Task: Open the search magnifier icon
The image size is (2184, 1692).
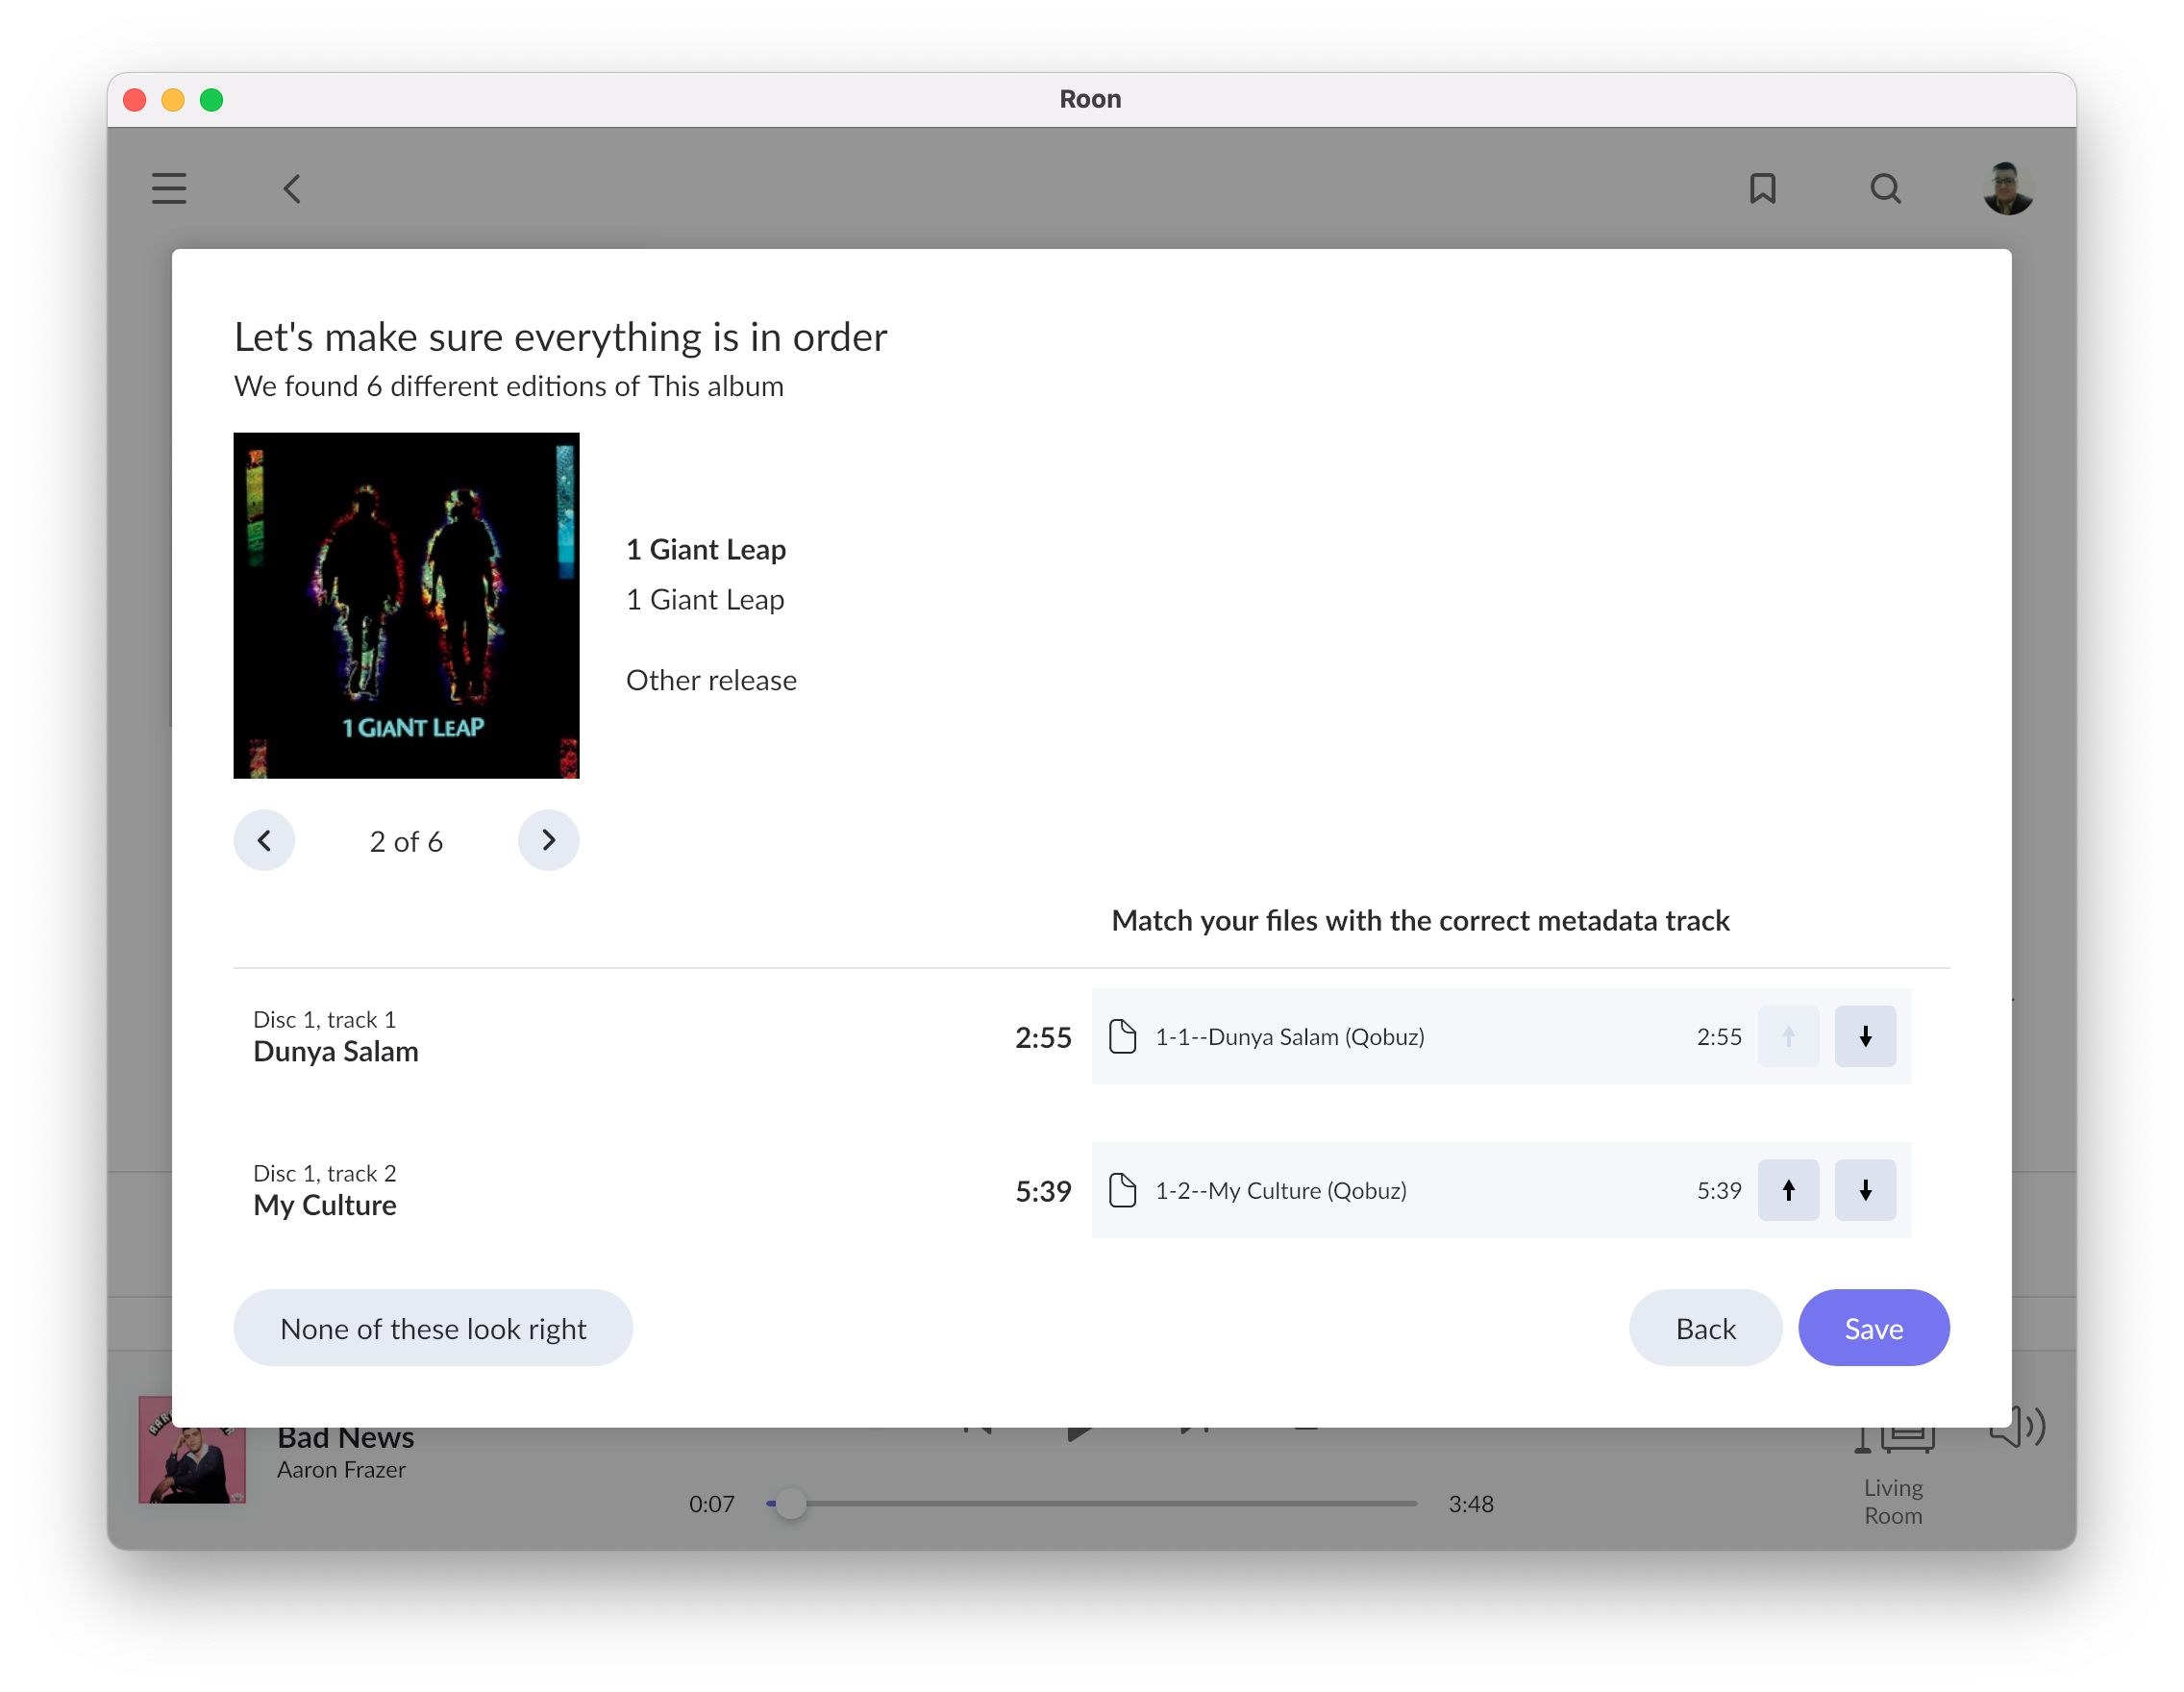Action: point(1885,188)
